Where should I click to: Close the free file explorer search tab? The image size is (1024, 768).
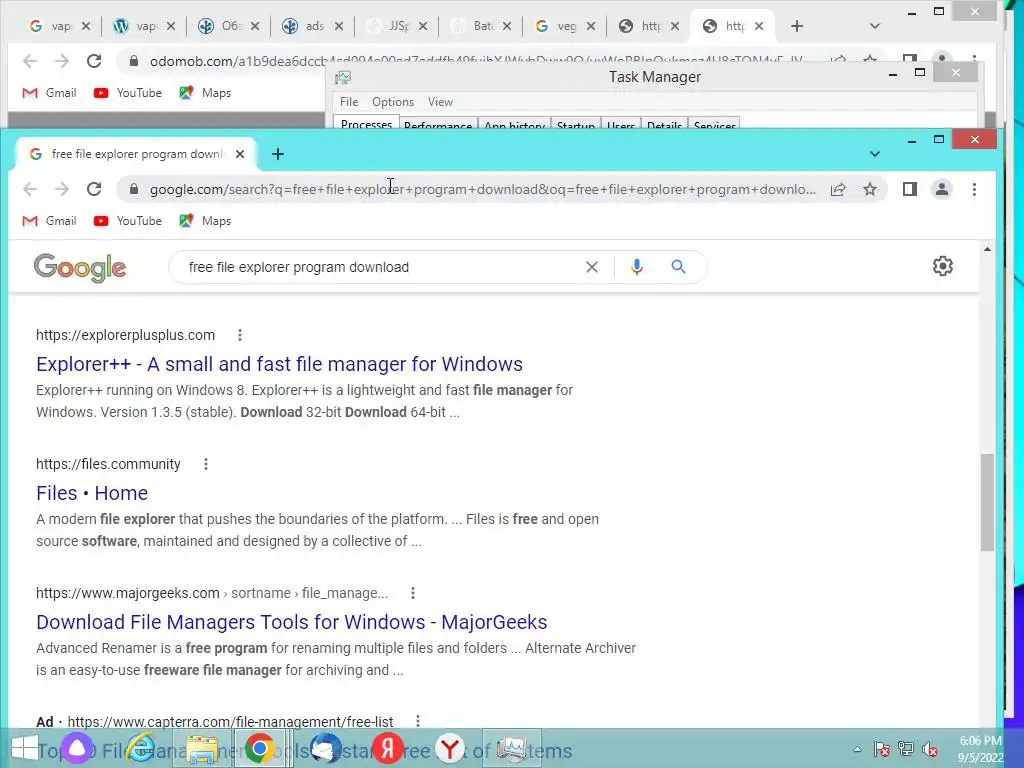[240, 154]
